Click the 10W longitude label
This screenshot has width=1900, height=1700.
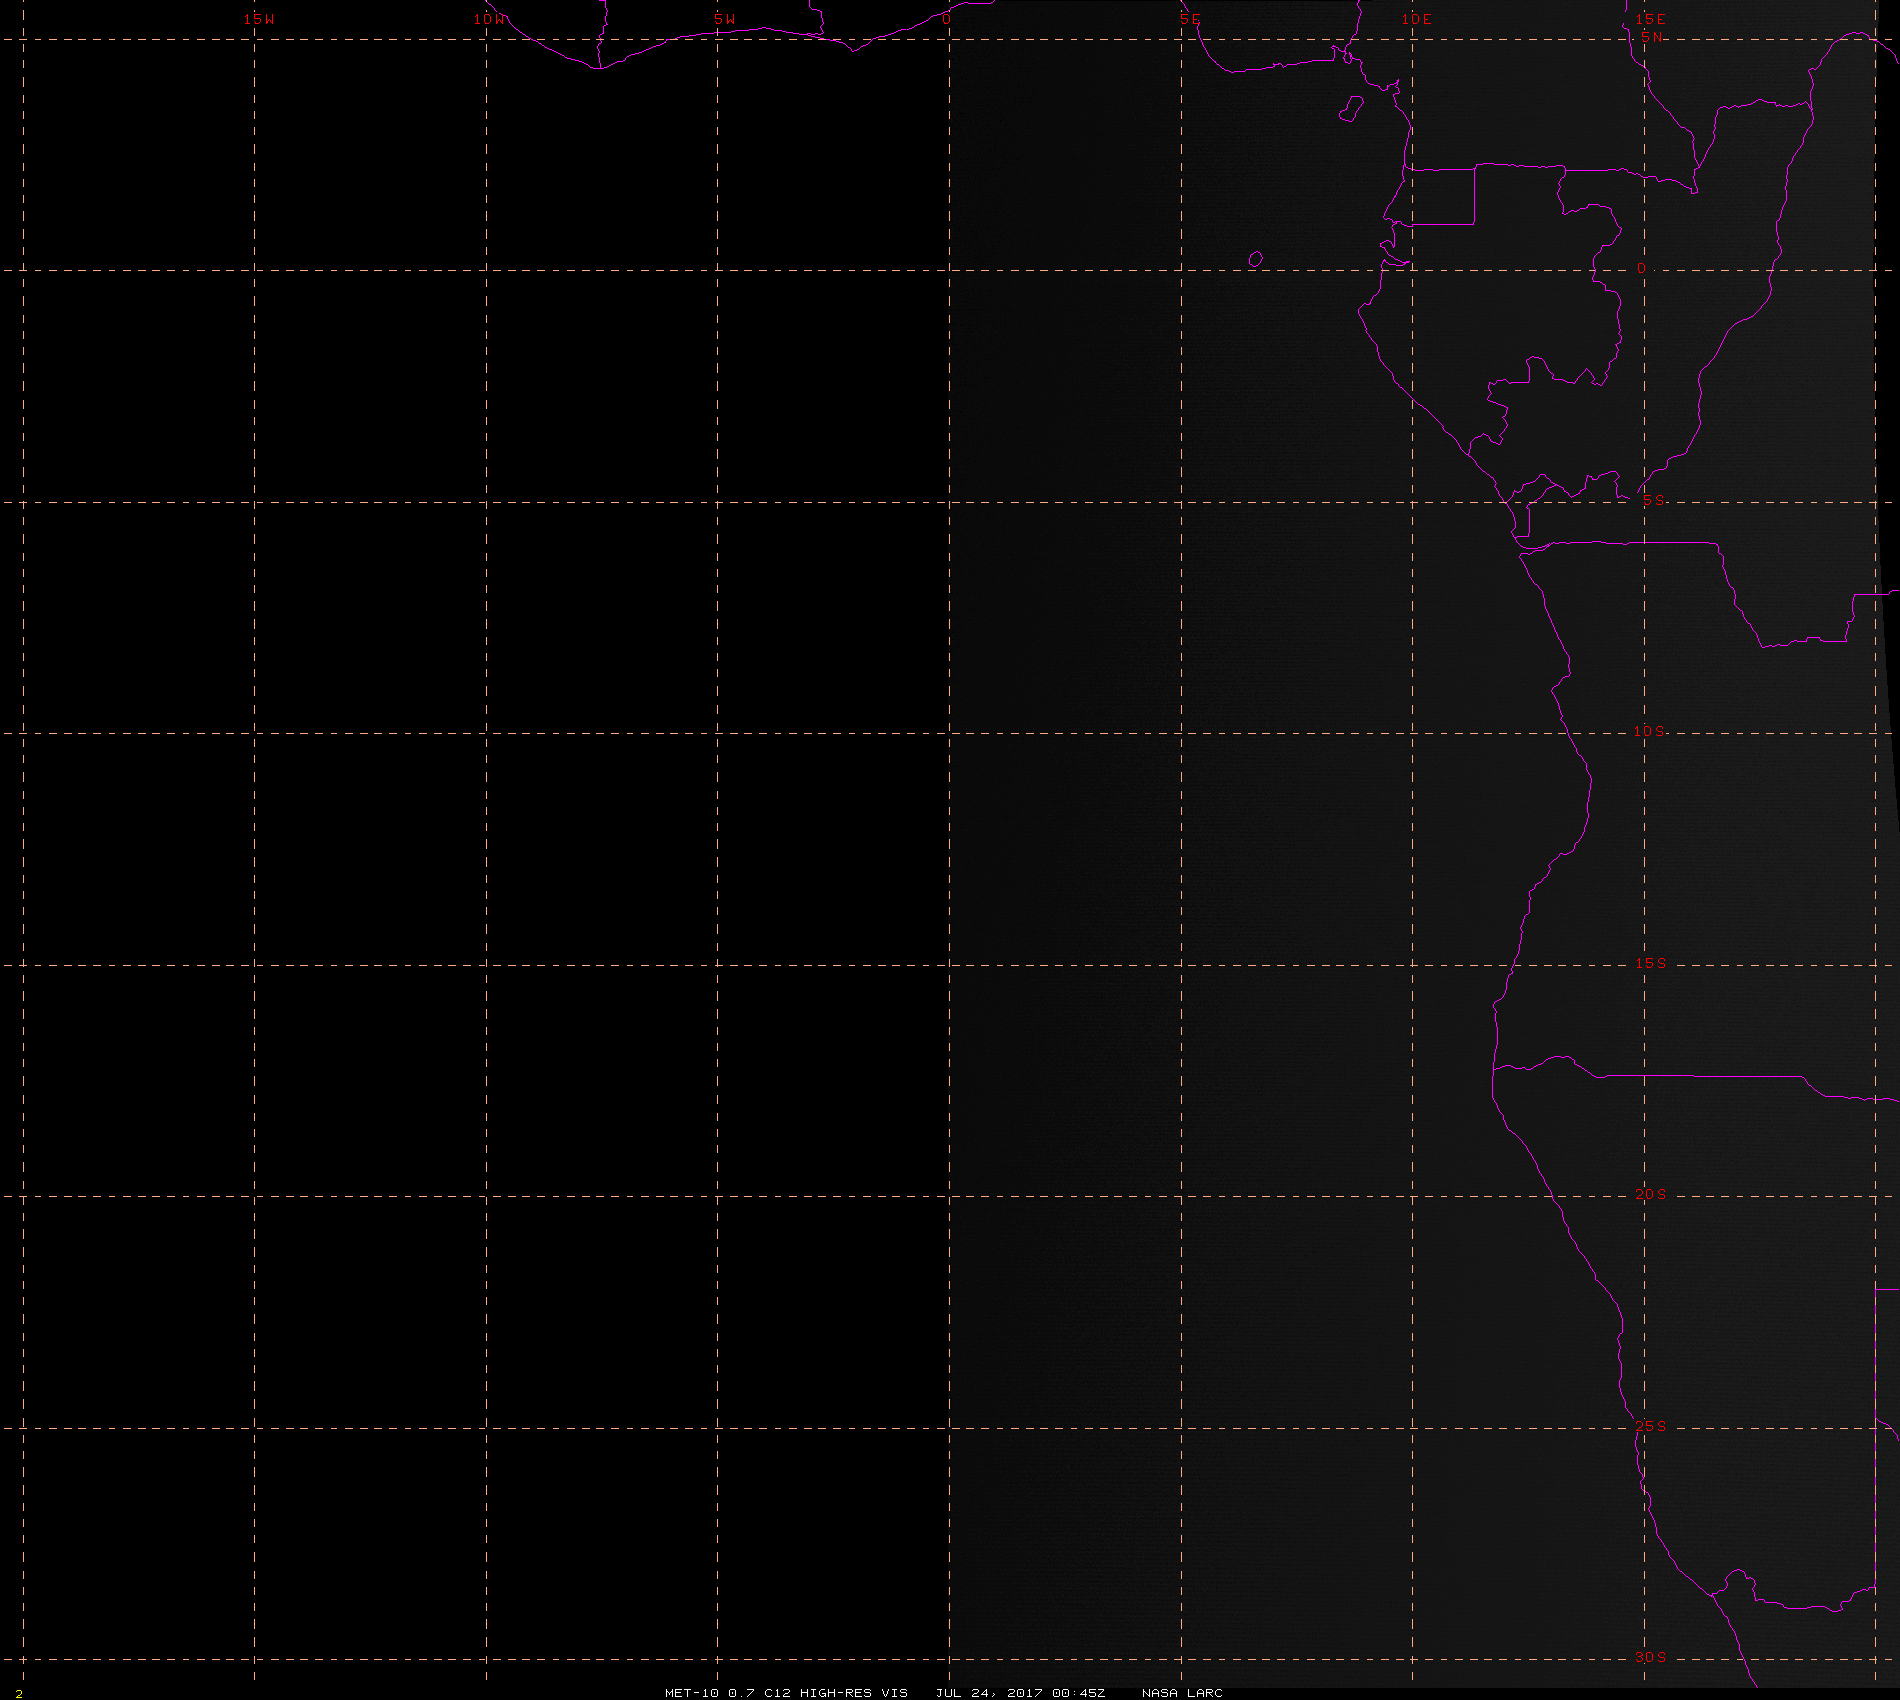click(x=489, y=19)
